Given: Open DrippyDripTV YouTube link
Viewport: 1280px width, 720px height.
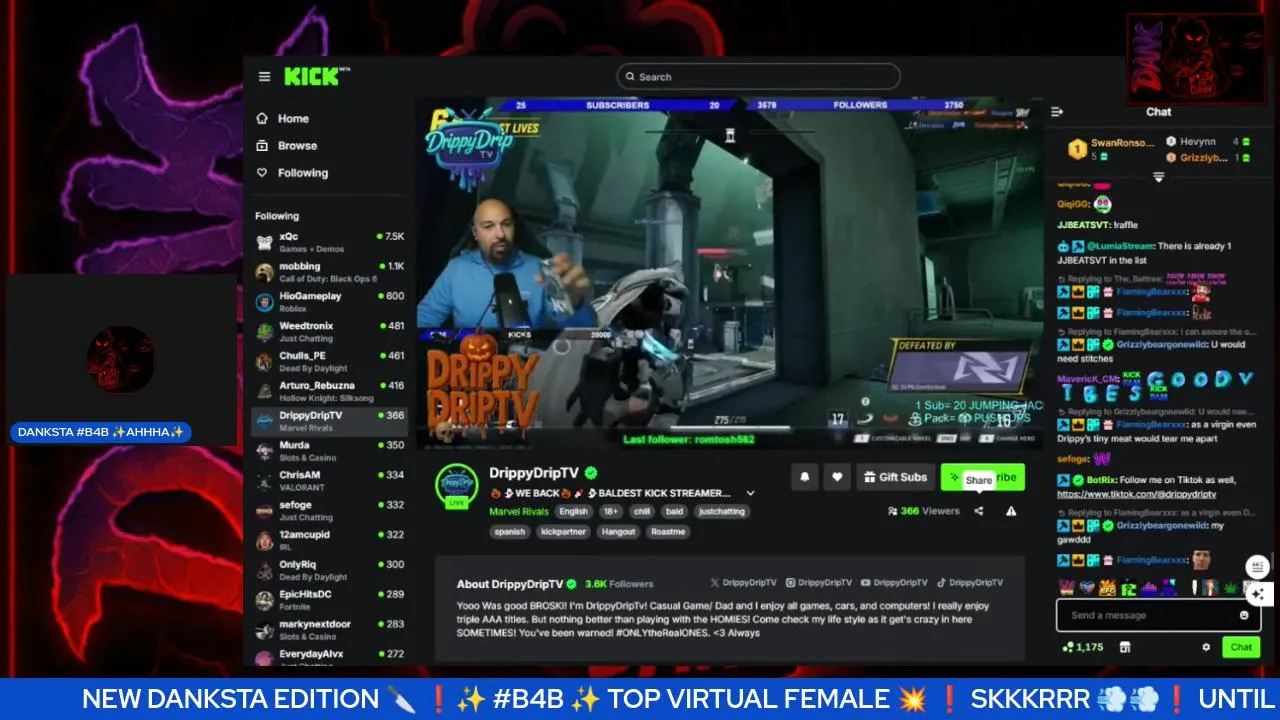Looking at the screenshot, I should point(895,582).
